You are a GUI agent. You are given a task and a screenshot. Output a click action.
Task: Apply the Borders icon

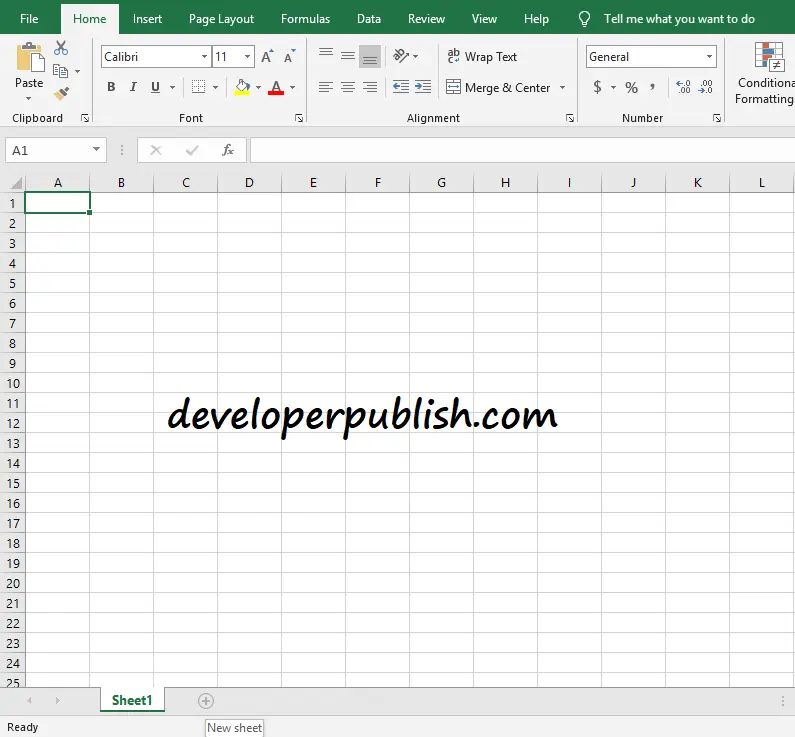pyautogui.click(x=198, y=87)
